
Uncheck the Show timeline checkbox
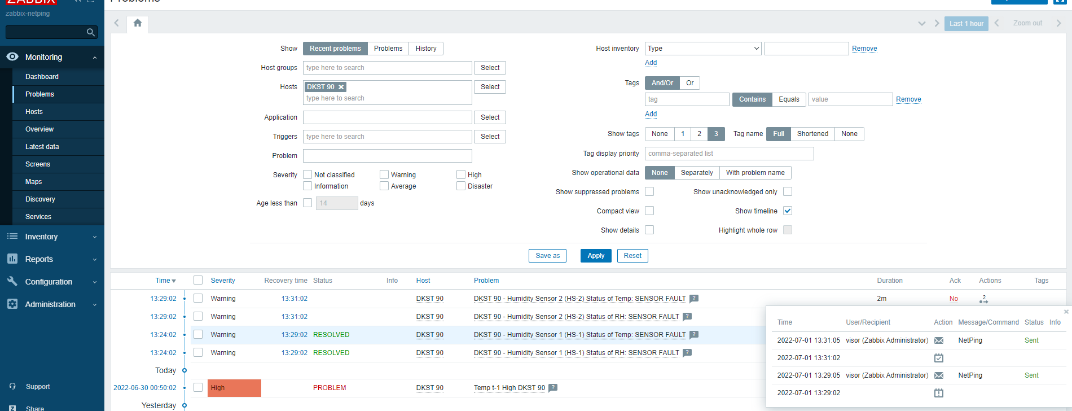pyautogui.click(x=788, y=211)
